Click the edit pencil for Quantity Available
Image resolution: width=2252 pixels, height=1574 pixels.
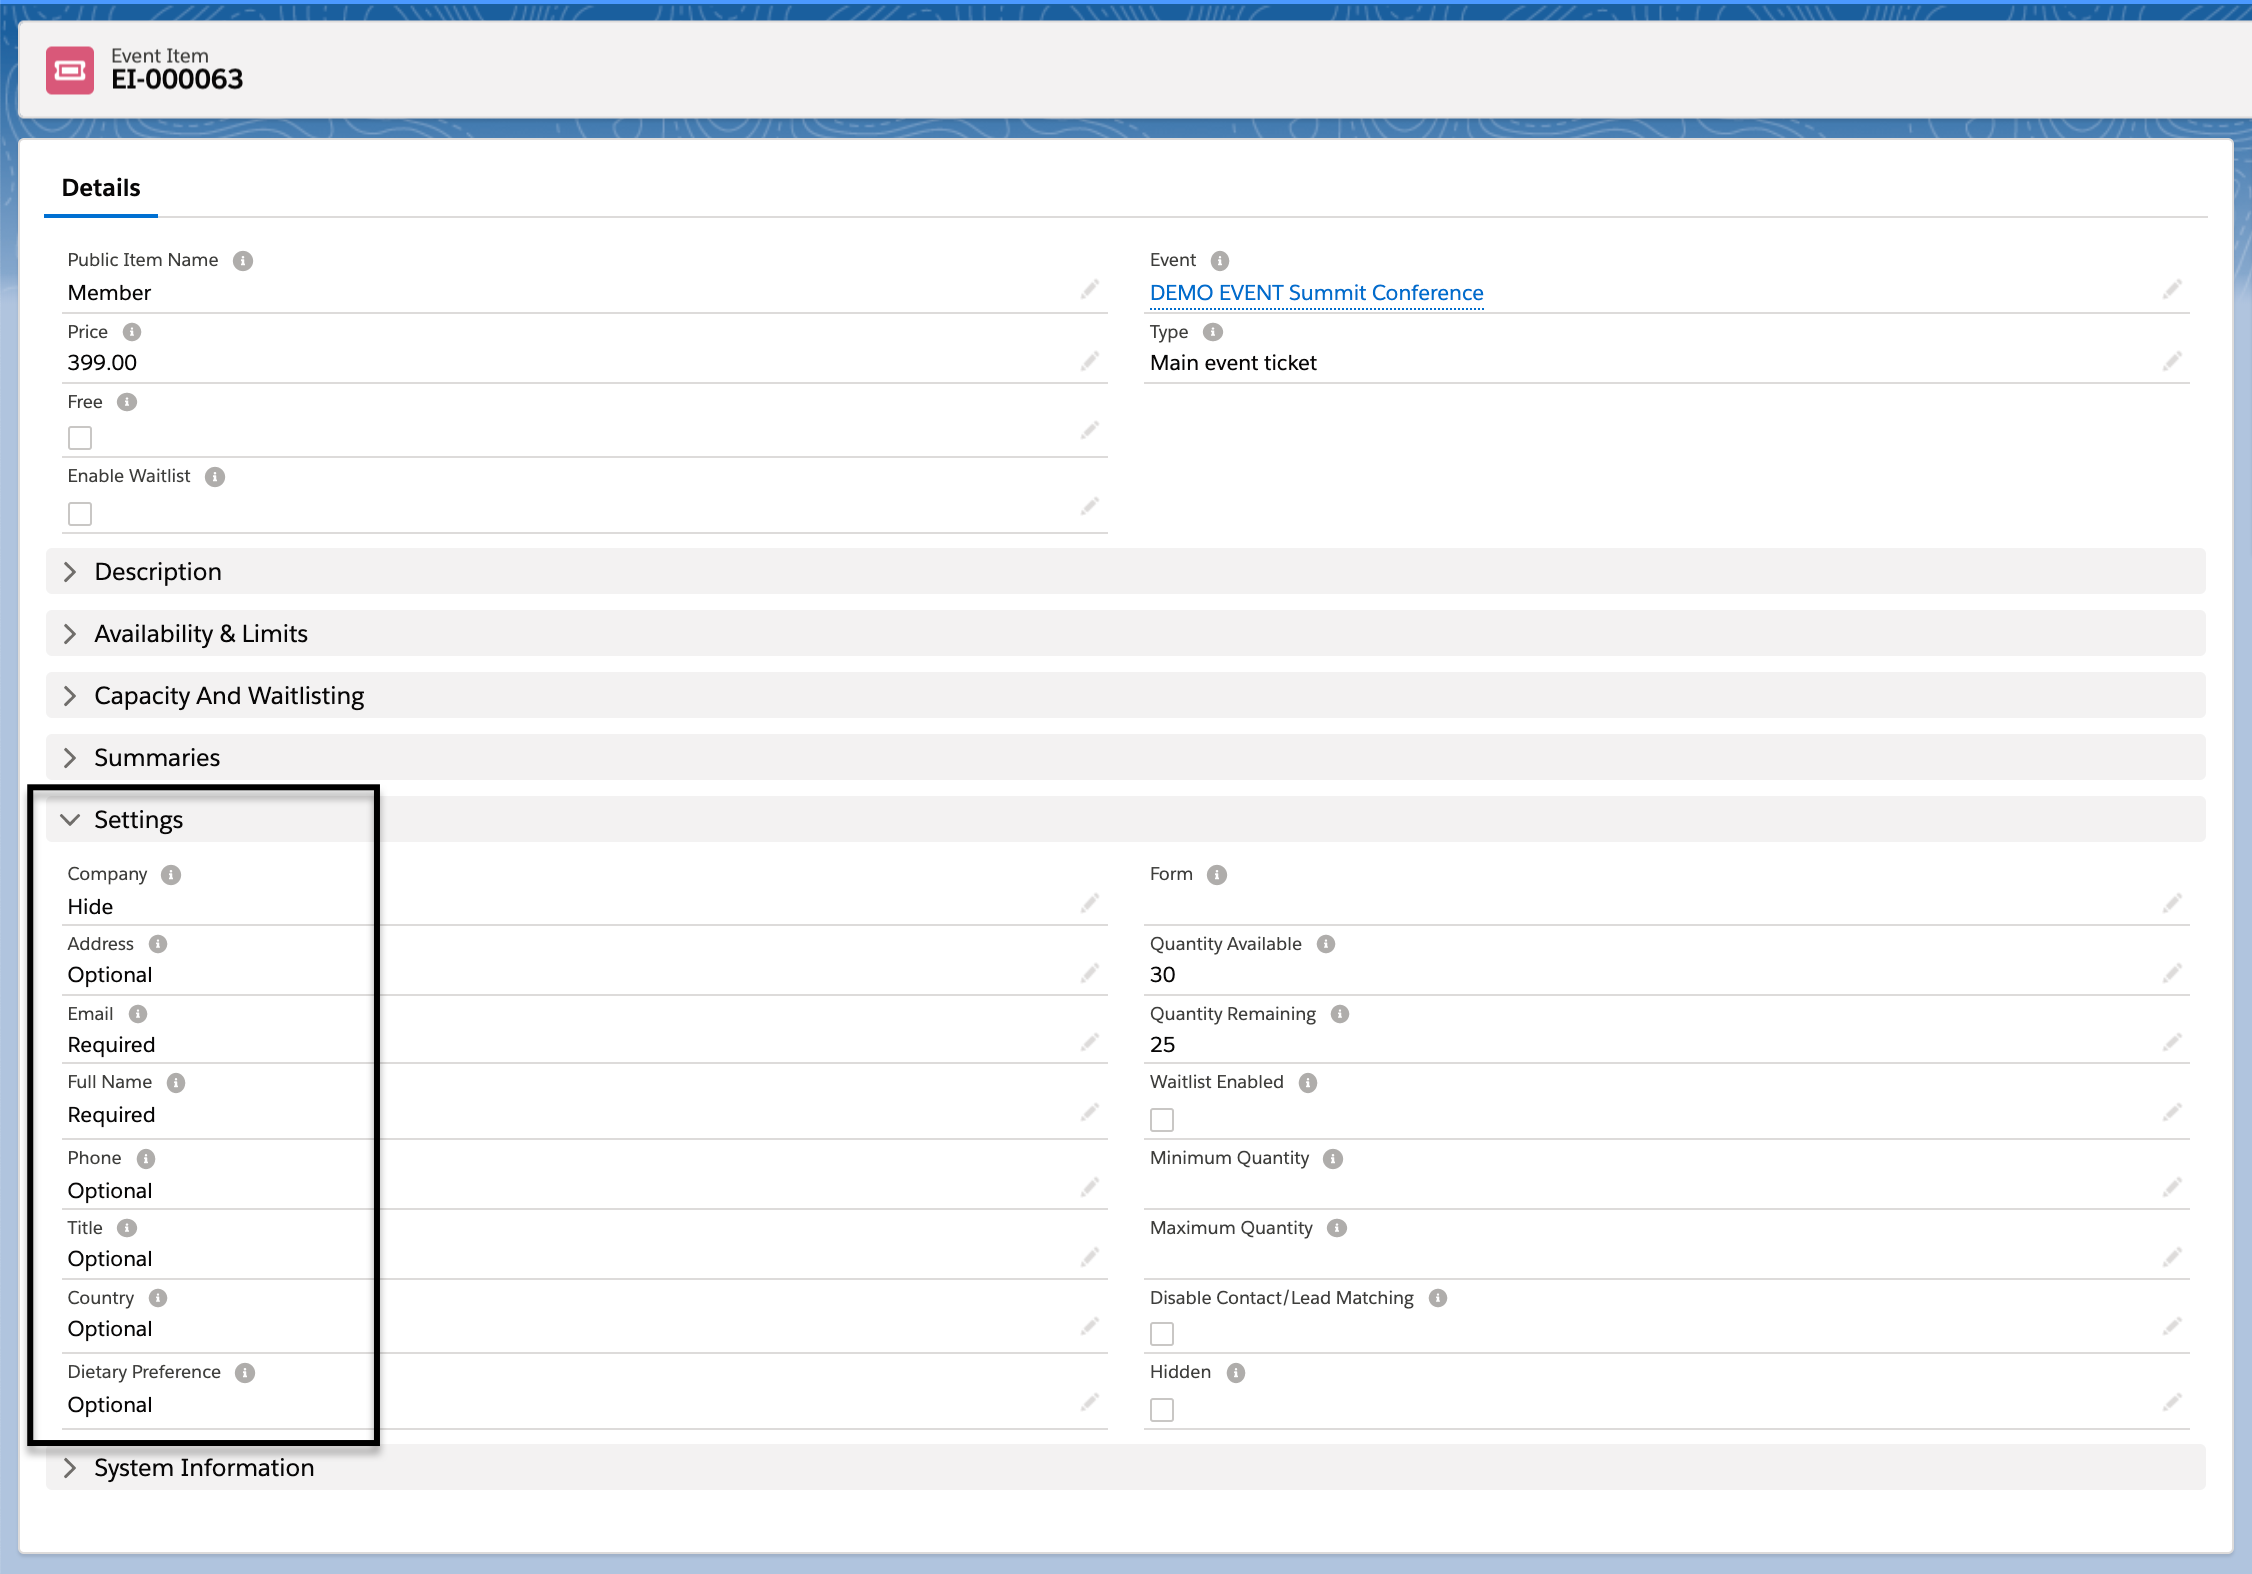(2171, 973)
